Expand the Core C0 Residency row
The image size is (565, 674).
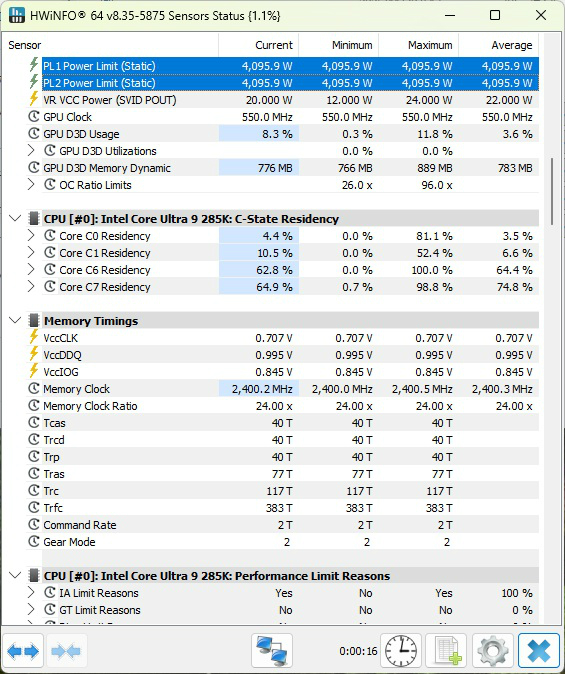(31, 236)
